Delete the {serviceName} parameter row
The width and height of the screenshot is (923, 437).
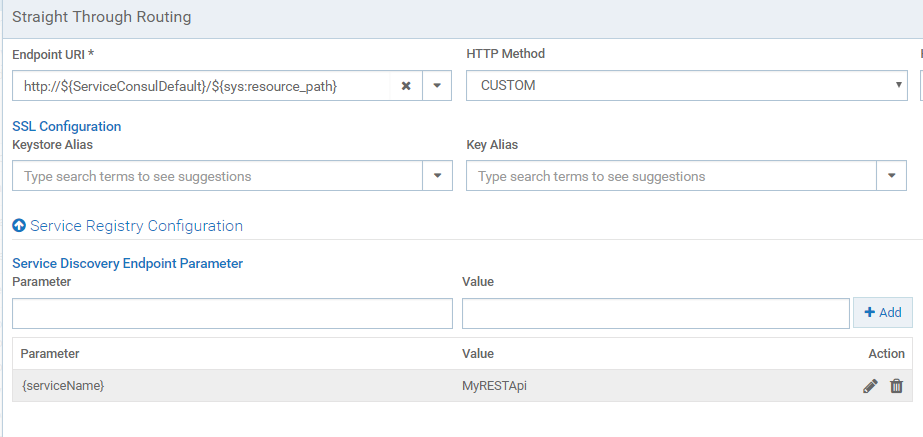pos(896,386)
